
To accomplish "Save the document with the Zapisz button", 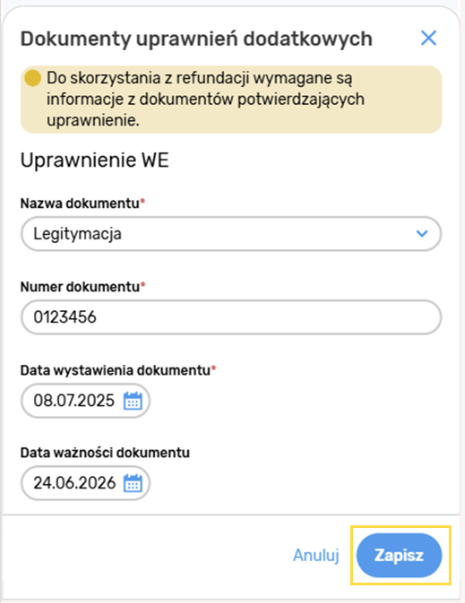I will tap(399, 555).
